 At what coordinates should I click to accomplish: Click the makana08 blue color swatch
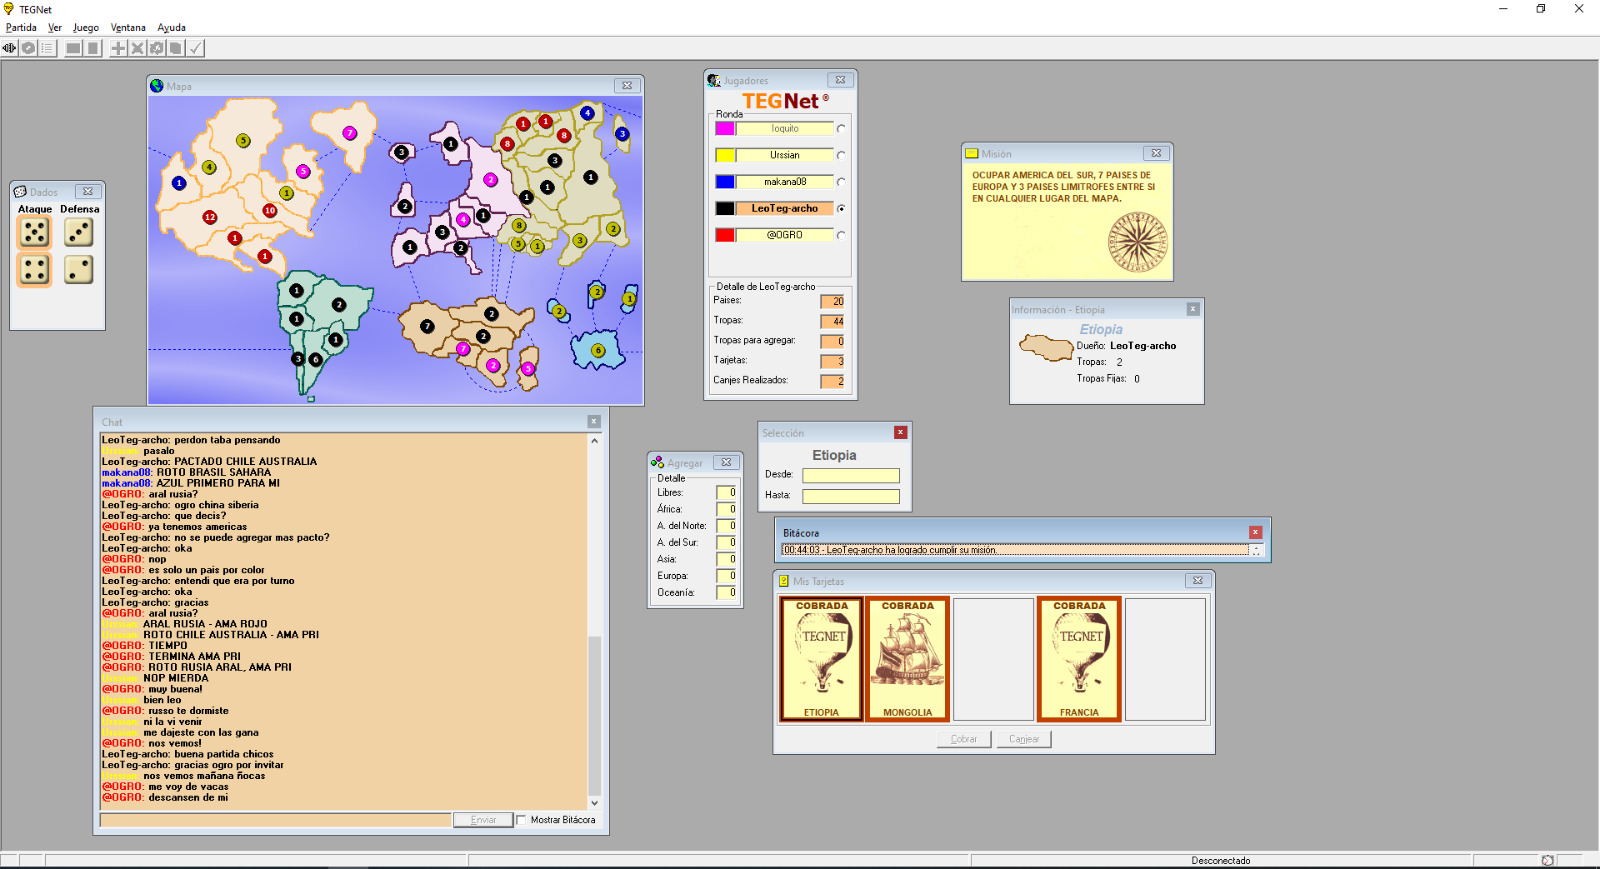point(725,182)
